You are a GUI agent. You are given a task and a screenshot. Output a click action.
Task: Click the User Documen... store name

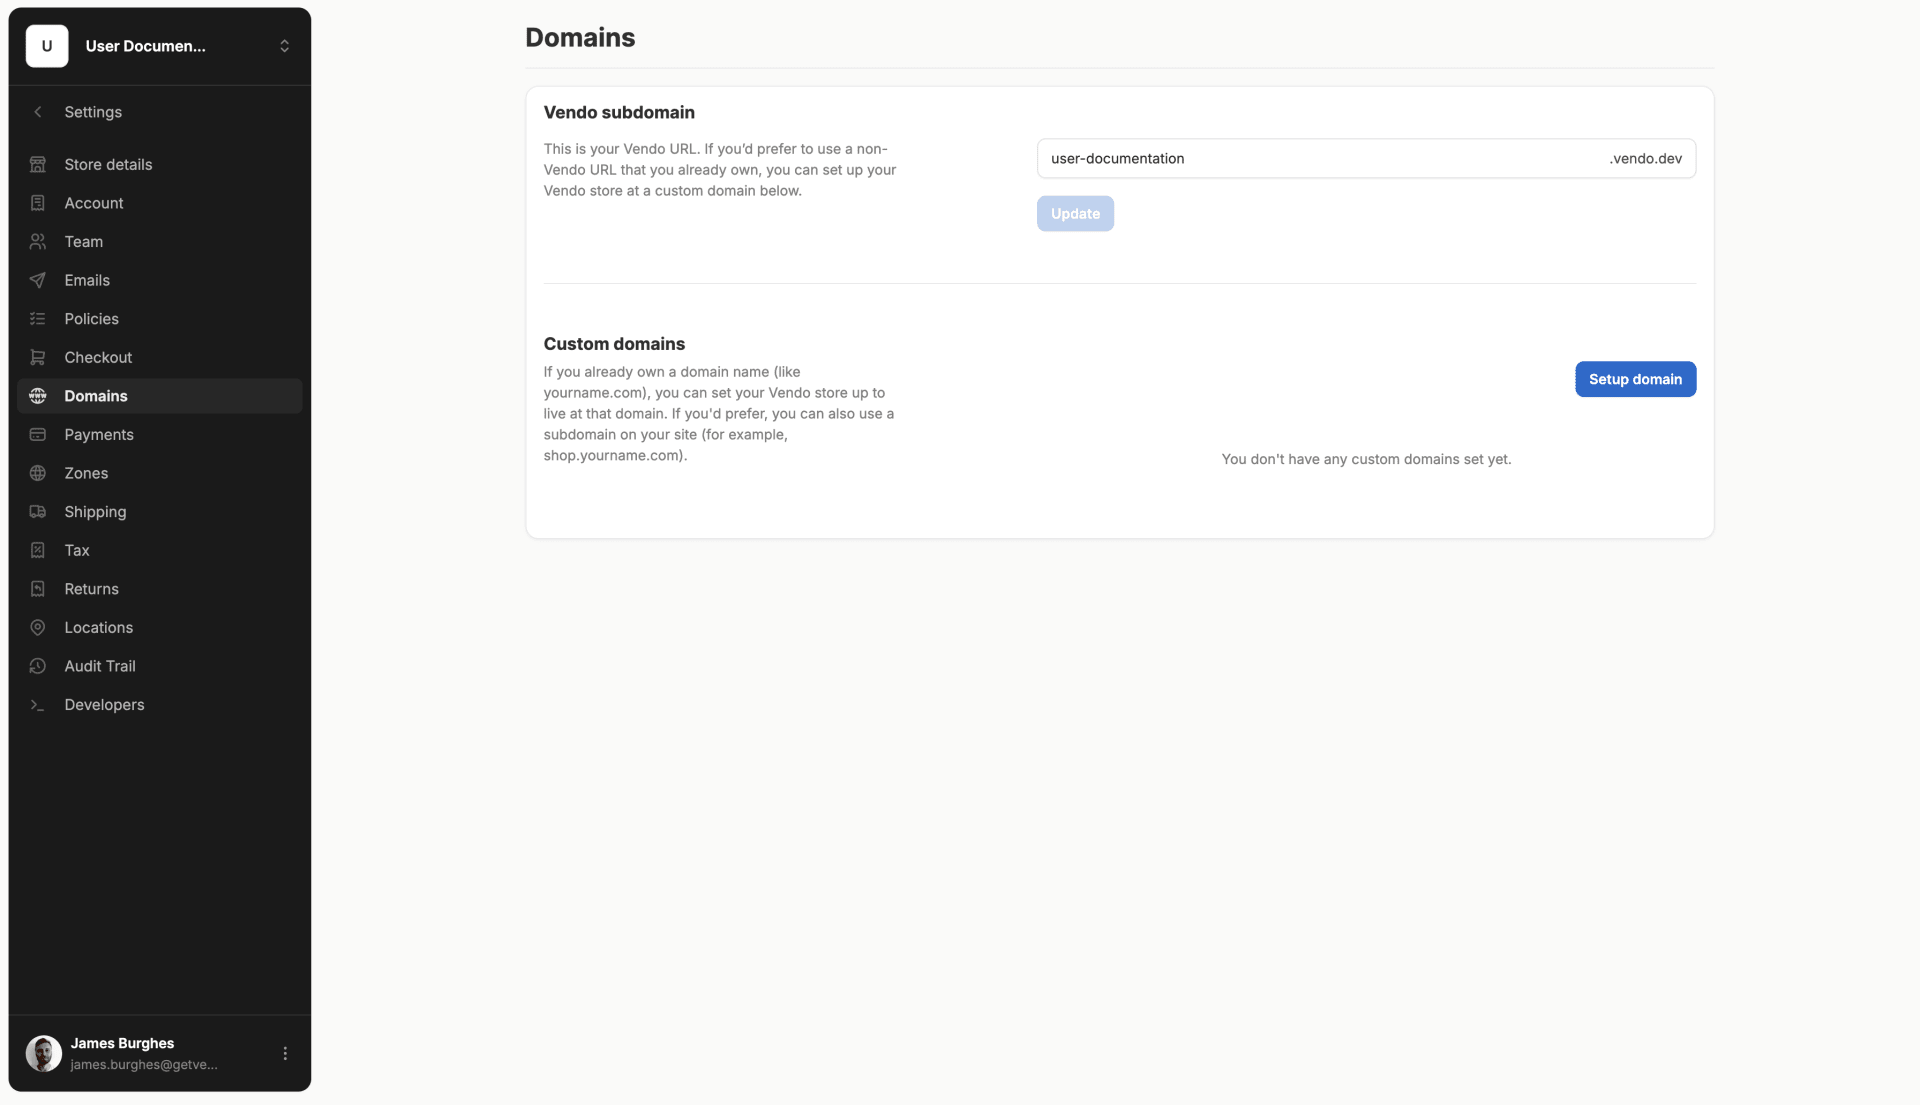coord(146,46)
